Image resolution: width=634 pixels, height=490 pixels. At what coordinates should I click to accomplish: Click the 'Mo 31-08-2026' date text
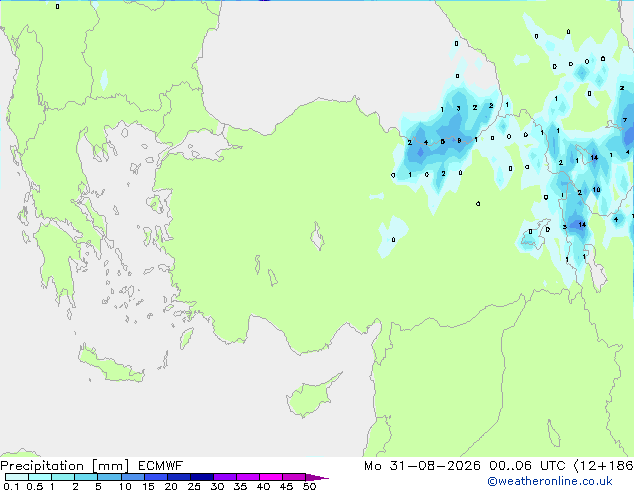tap(422, 466)
